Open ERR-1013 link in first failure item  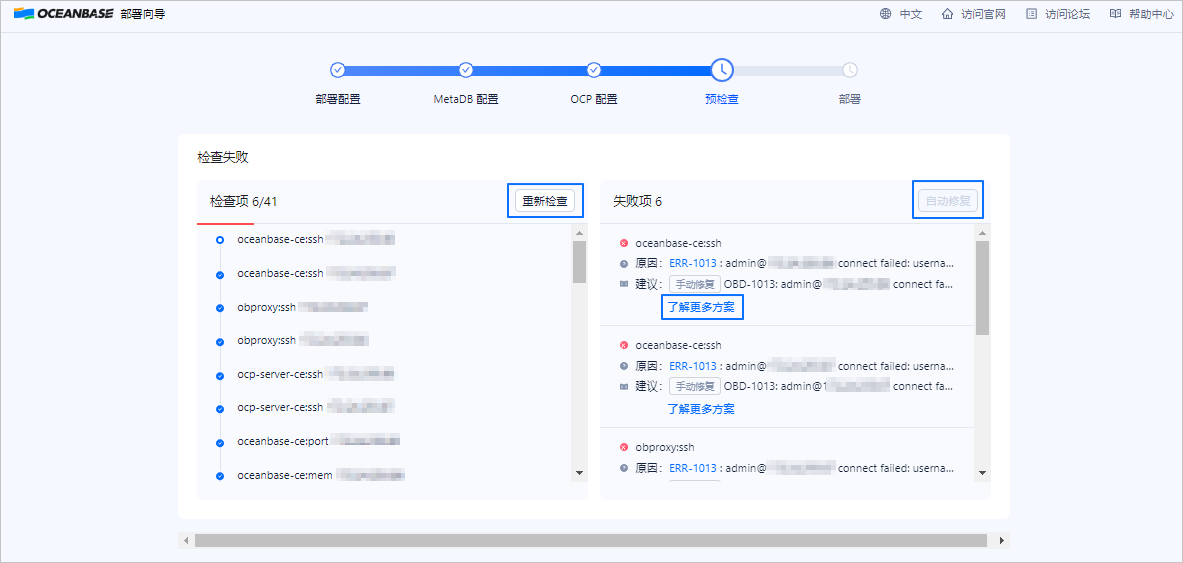(693, 263)
